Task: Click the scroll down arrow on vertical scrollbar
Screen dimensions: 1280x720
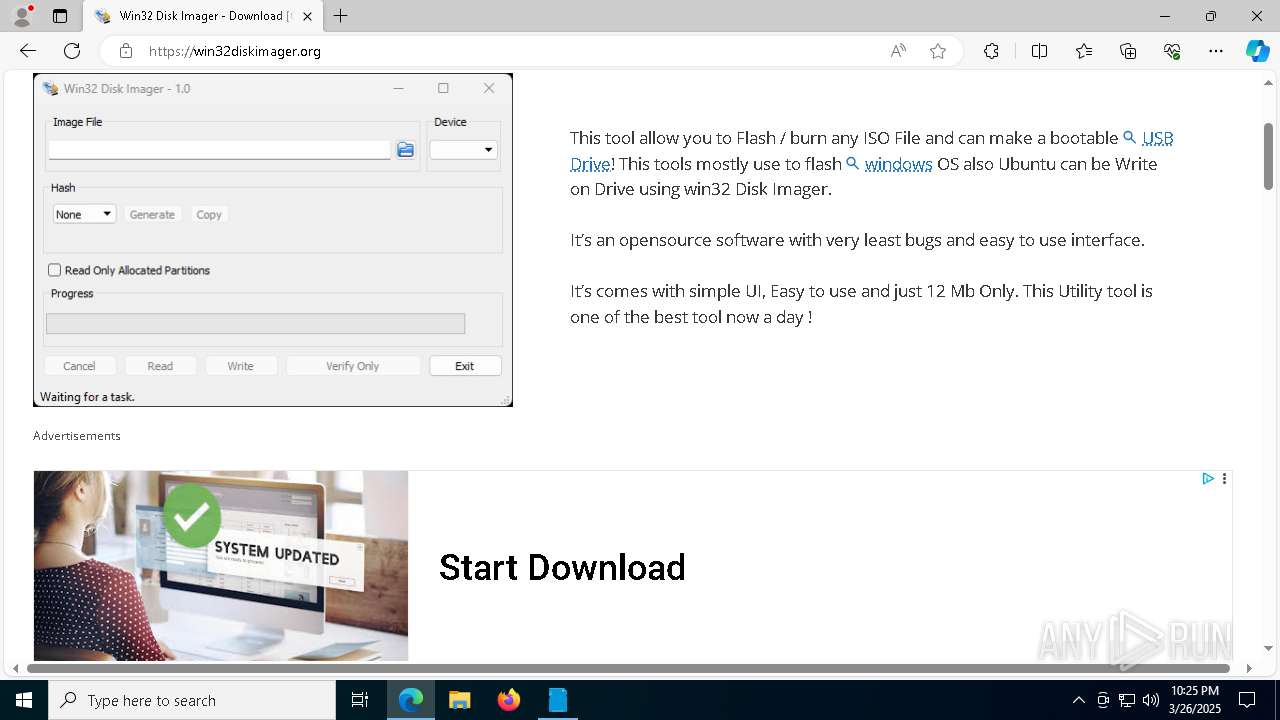Action: click(x=1268, y=648)
